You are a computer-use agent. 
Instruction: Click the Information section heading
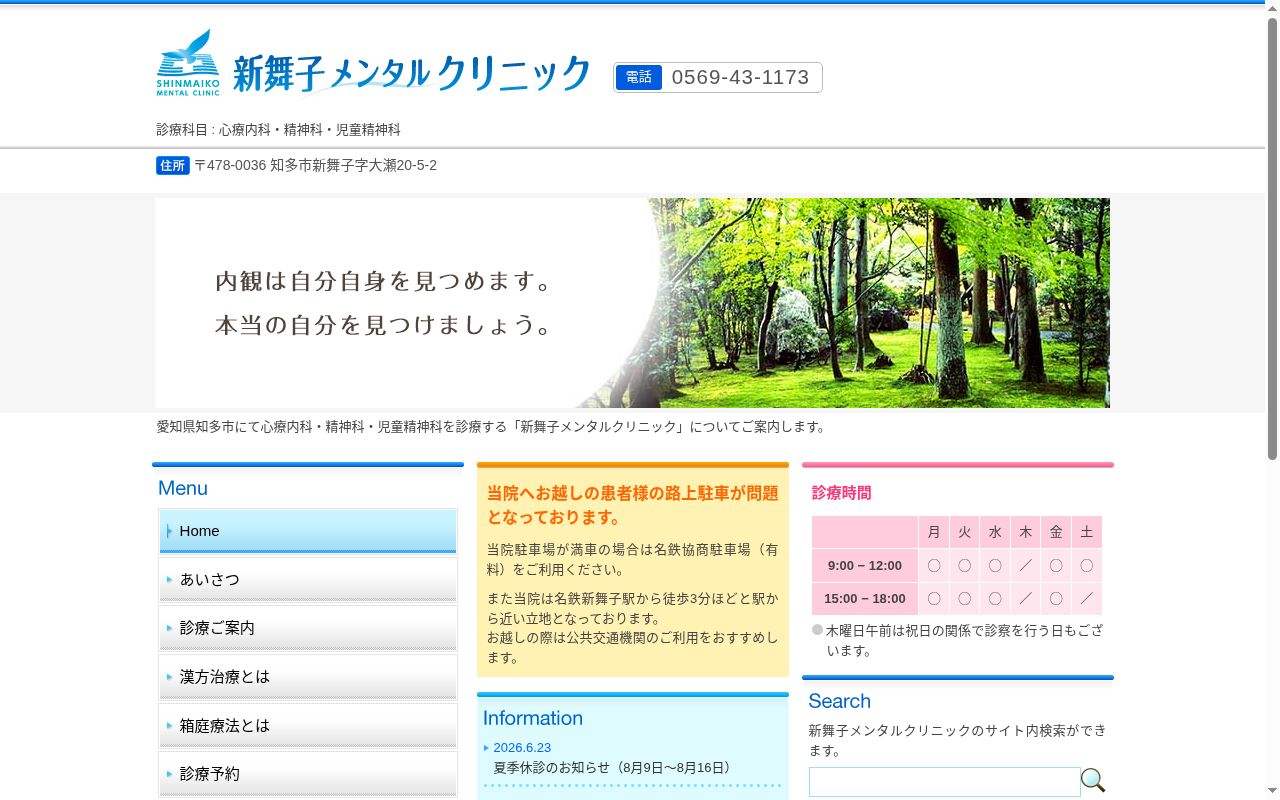click(x=532, y=718)
